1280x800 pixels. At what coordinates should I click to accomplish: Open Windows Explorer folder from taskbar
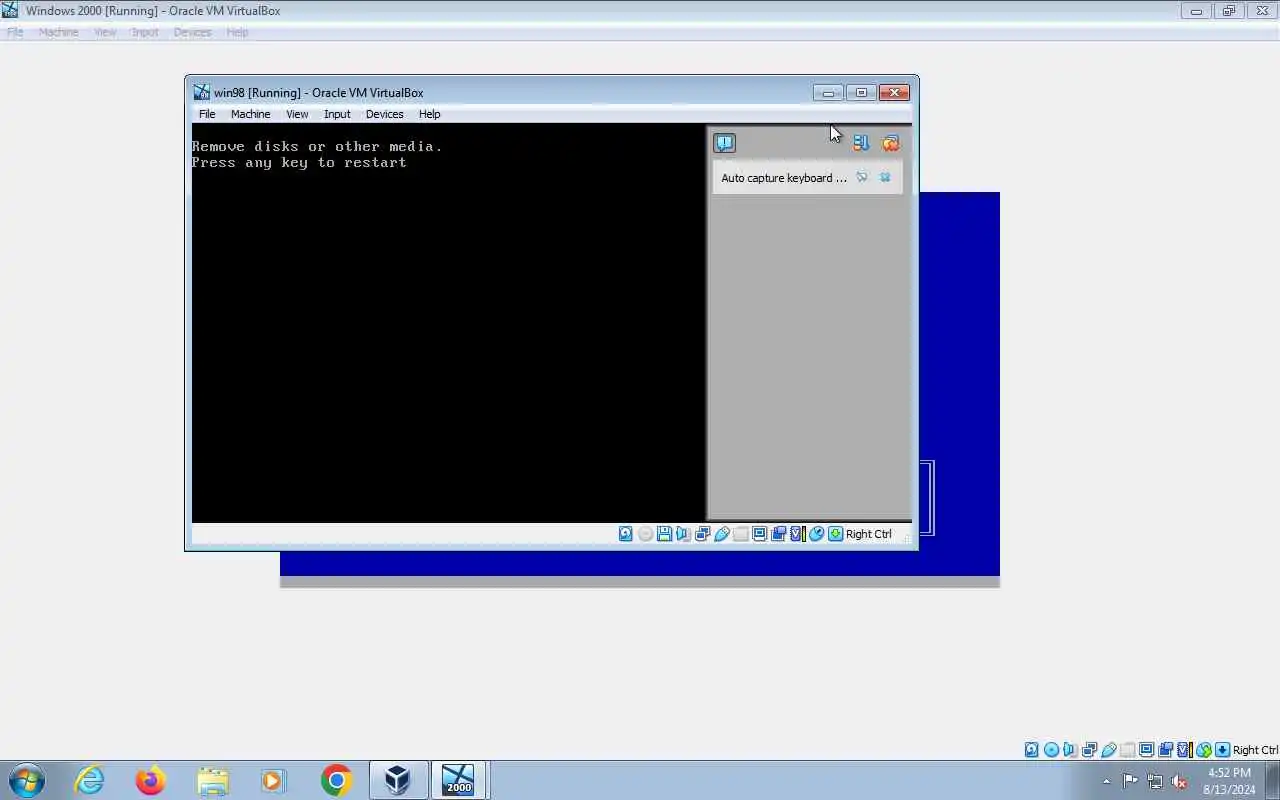(213, 780)
